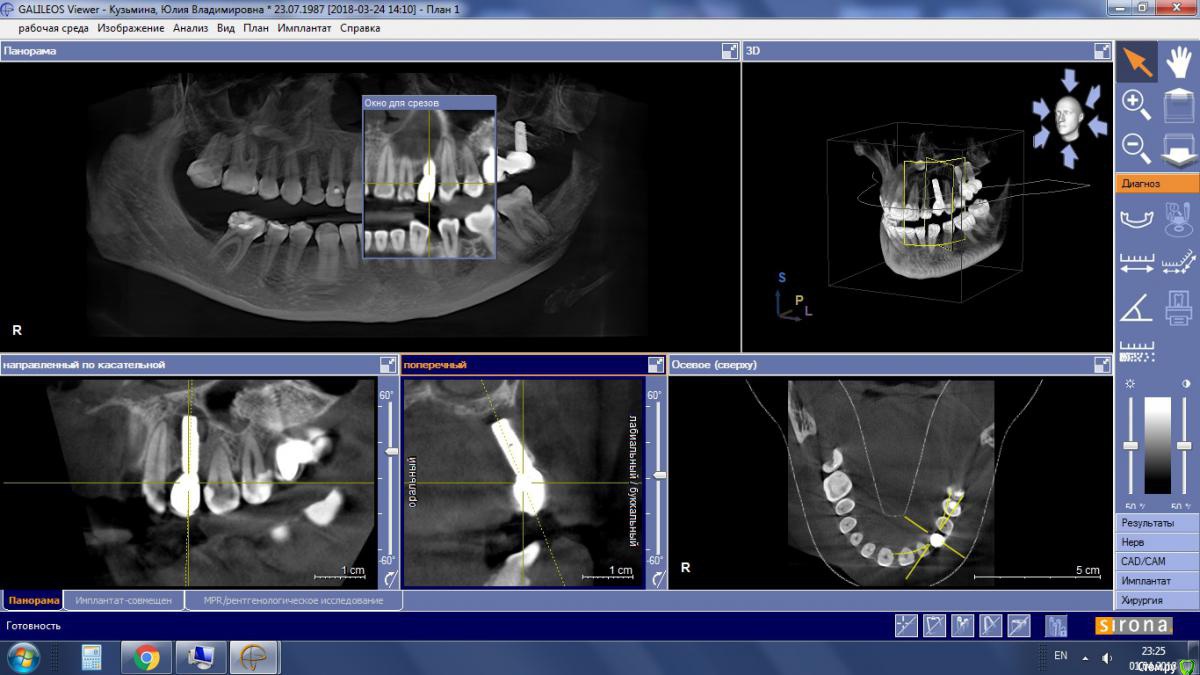This screenshot has height=675, width=1200.
Task: Click the zoom out magnifier icon
Action: (x=1137, y=147)
